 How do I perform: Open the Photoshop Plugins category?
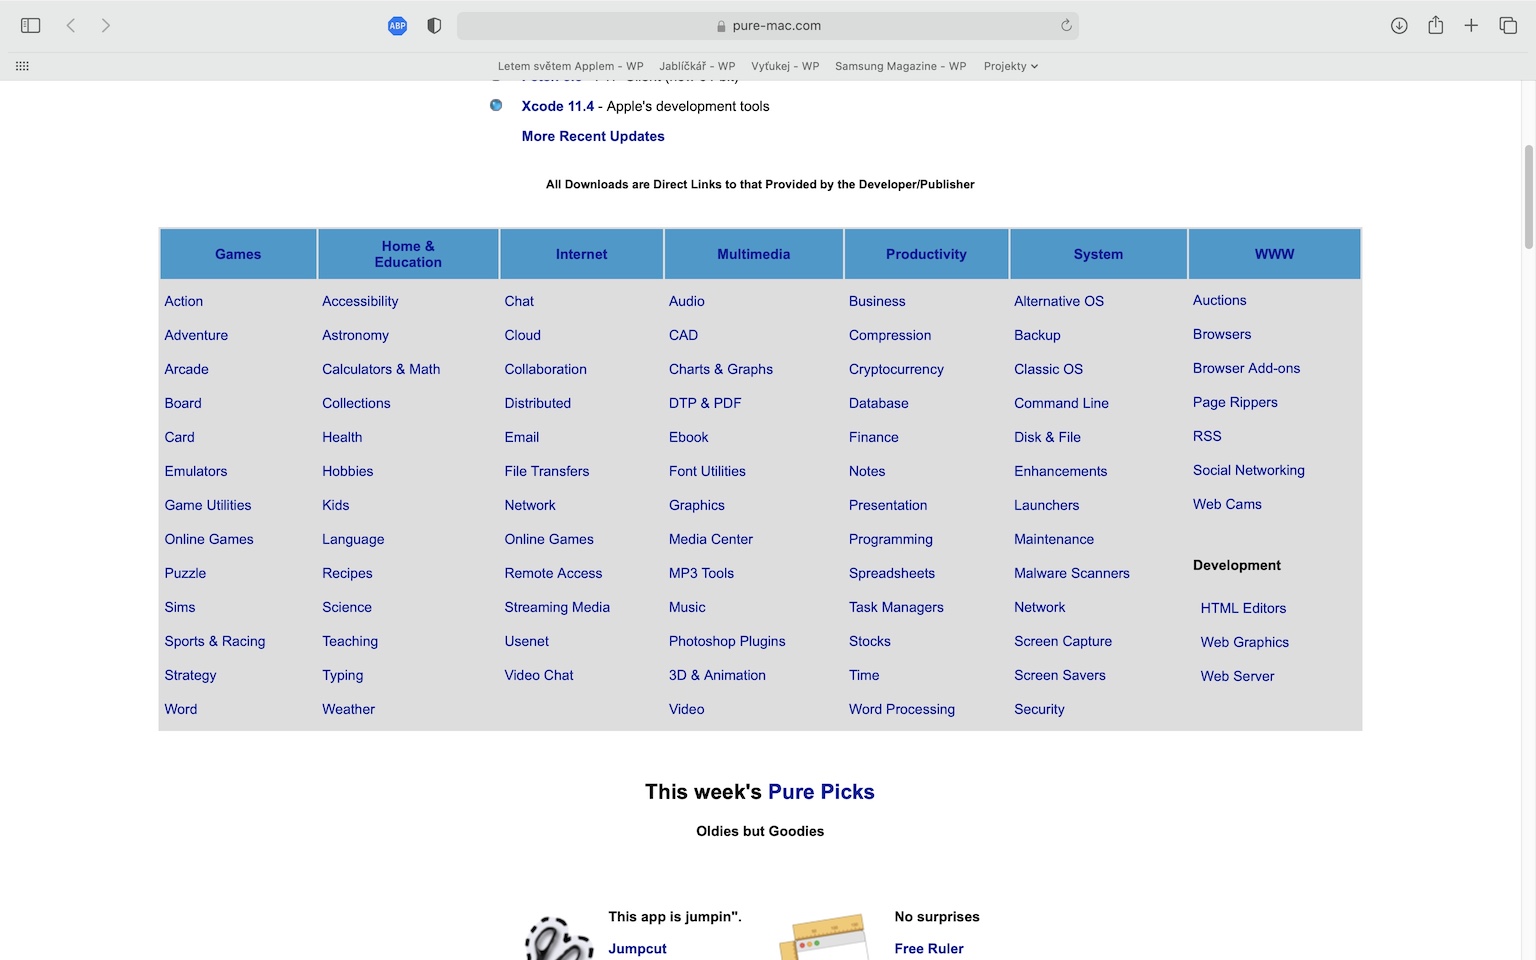[727, 641]
